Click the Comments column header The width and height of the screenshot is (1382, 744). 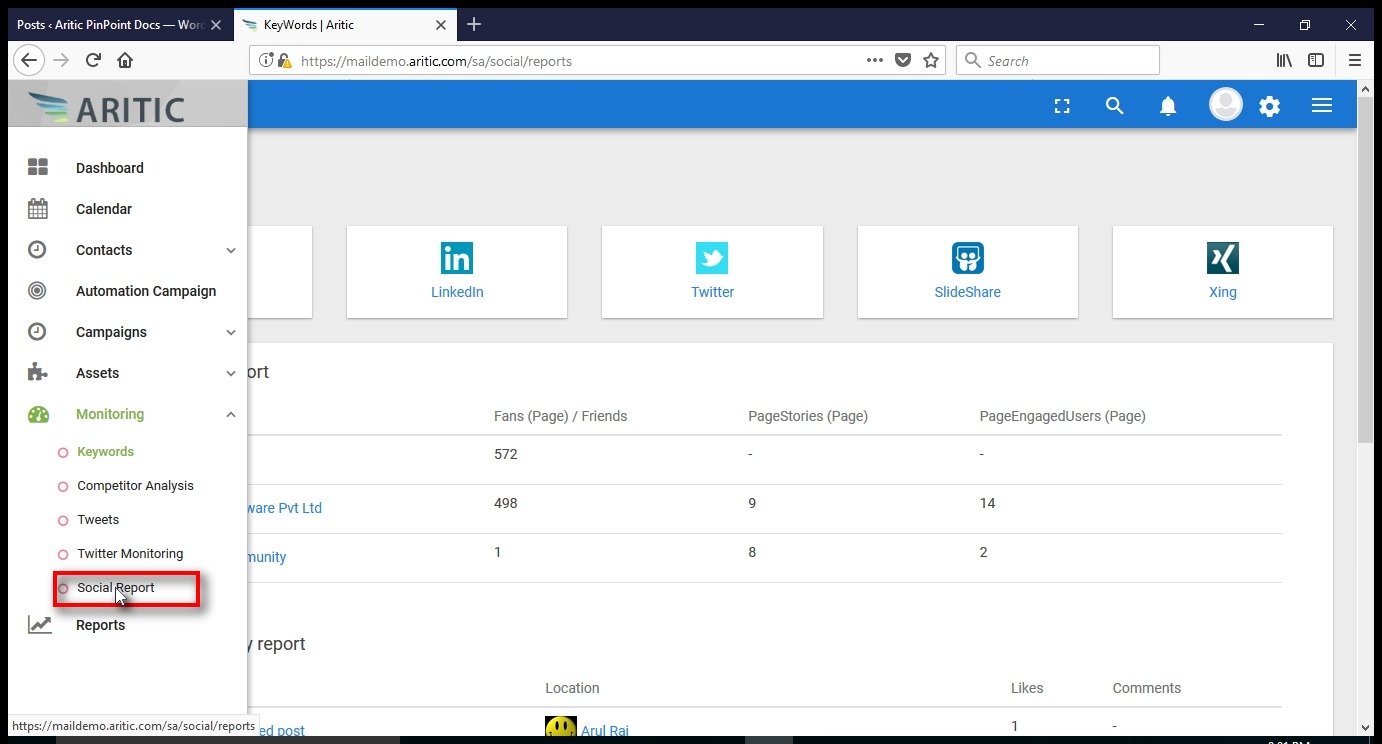pyautogui.click(x=1147, y=688)
